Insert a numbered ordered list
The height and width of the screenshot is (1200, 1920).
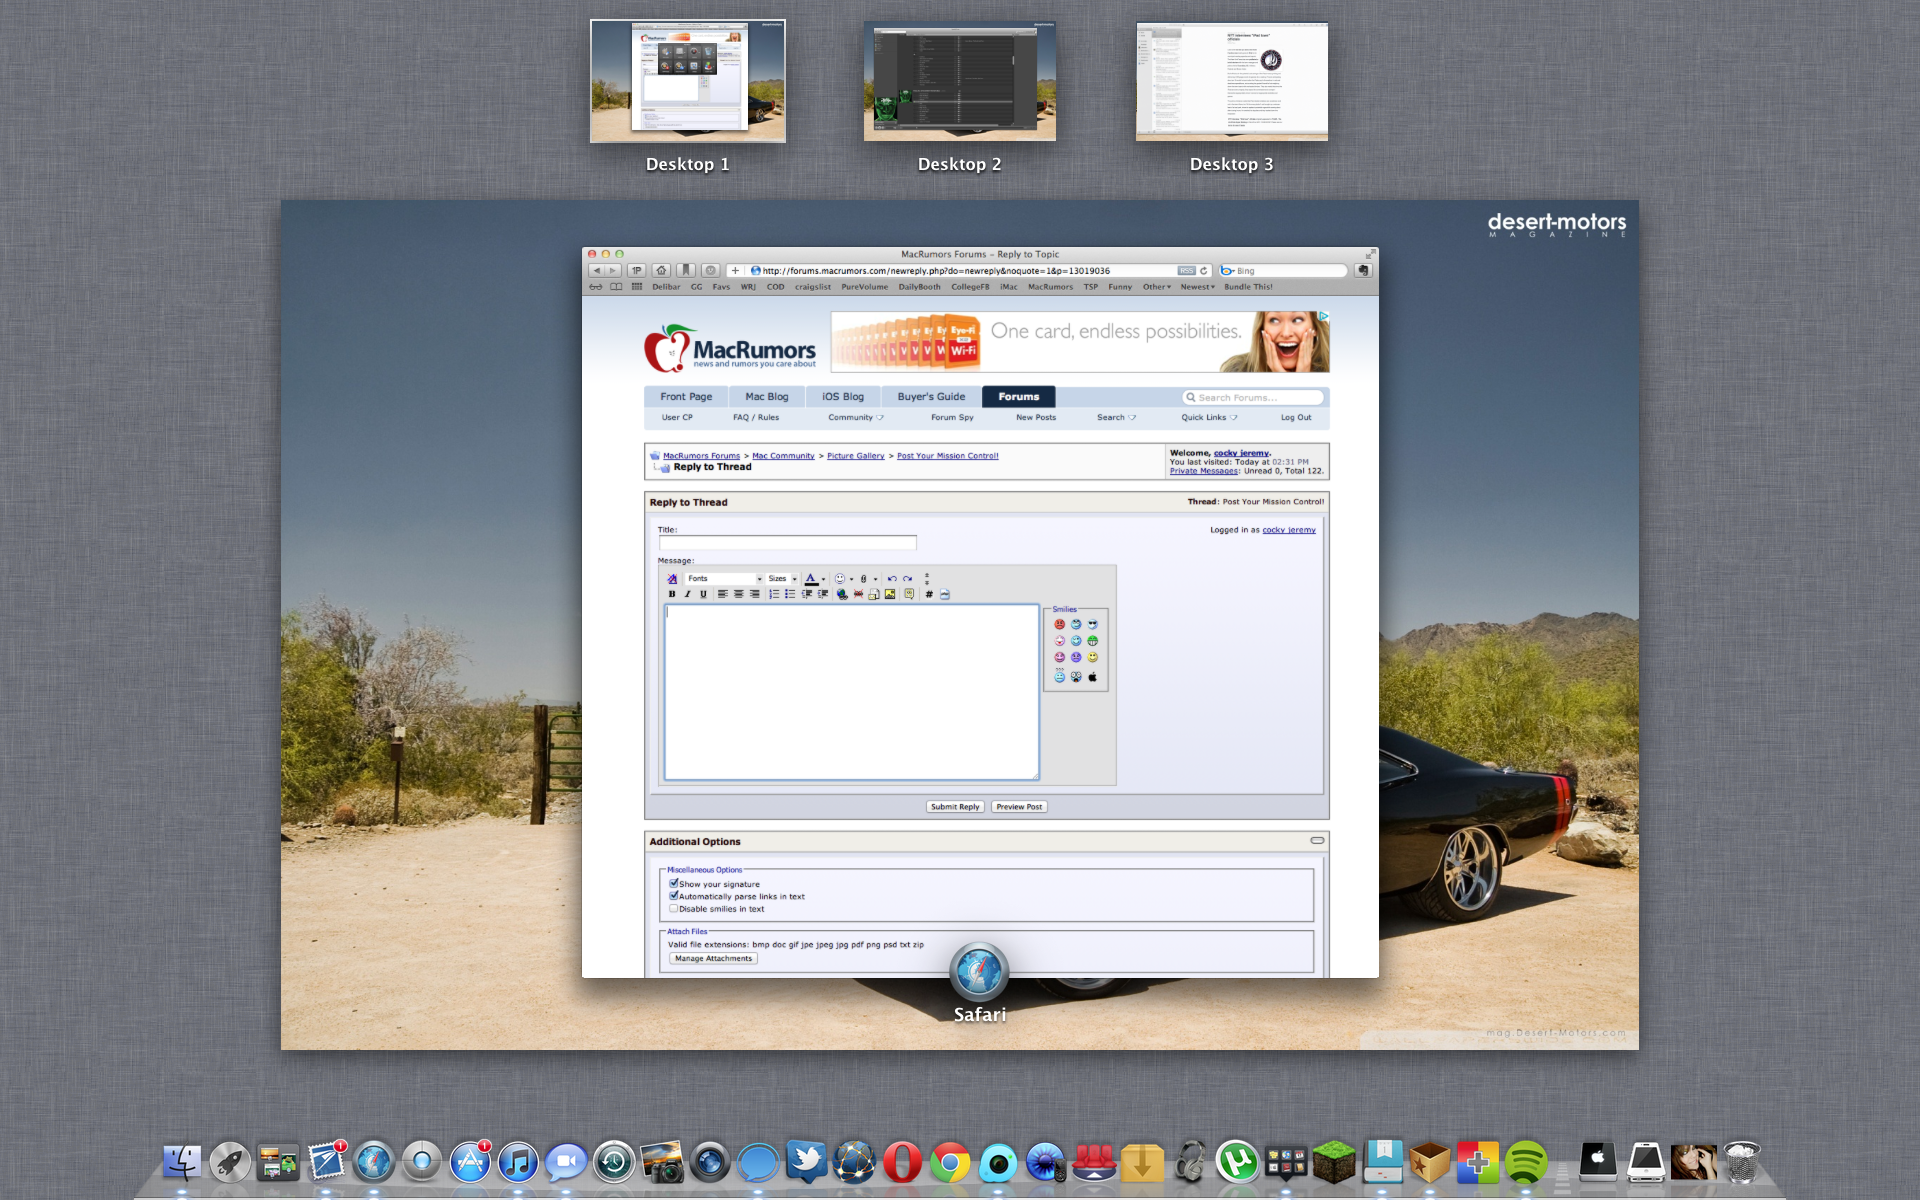point(774,594)
